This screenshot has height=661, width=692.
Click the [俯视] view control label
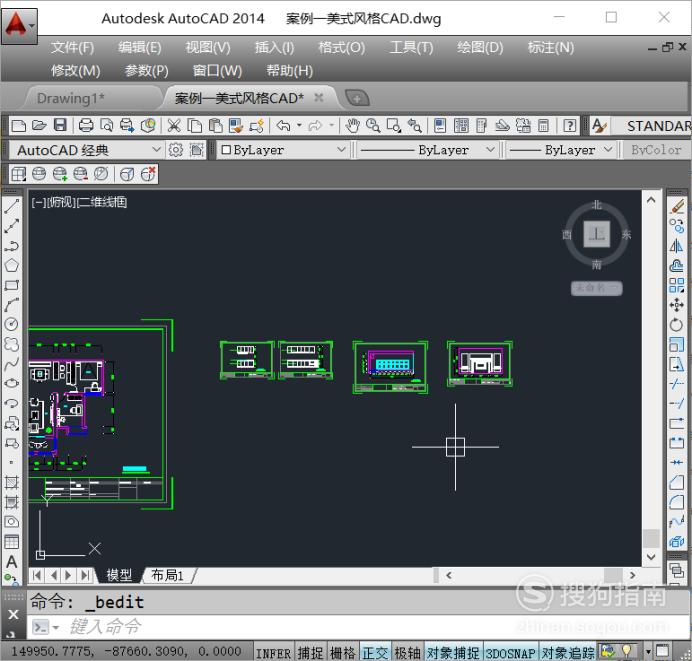coord(62,203)
